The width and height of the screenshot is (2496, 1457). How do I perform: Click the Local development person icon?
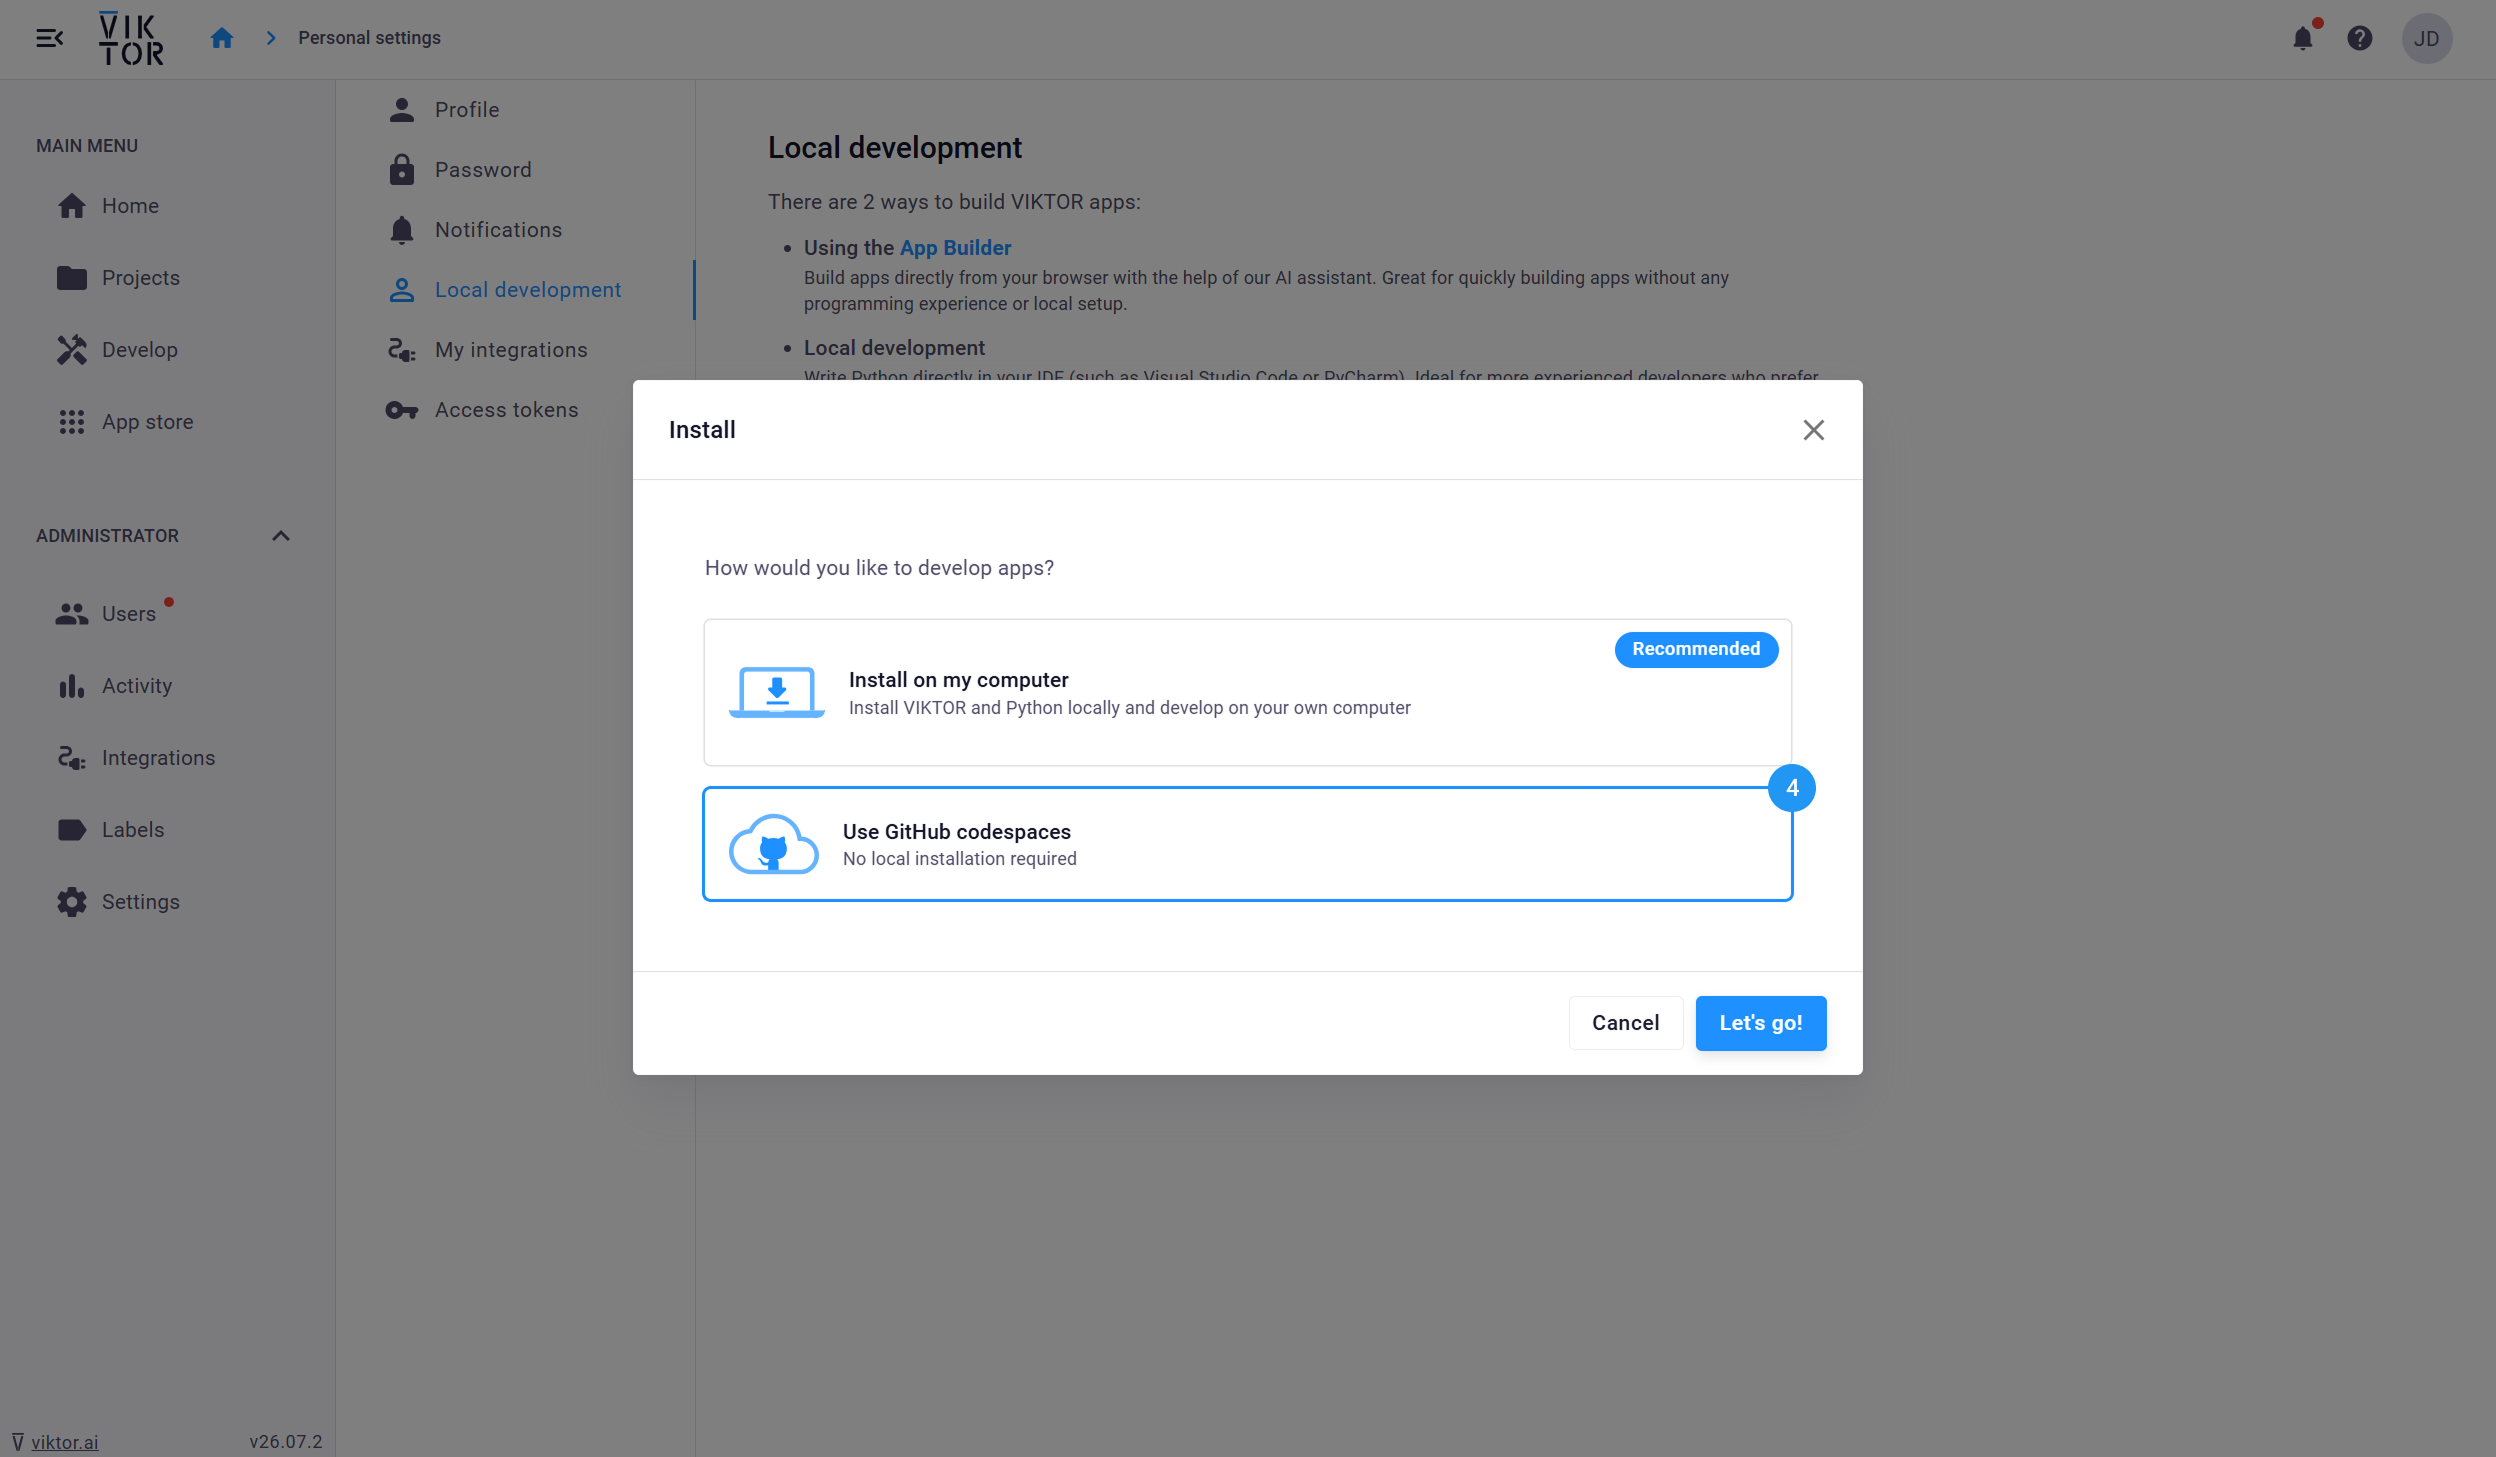click(402, 290)
